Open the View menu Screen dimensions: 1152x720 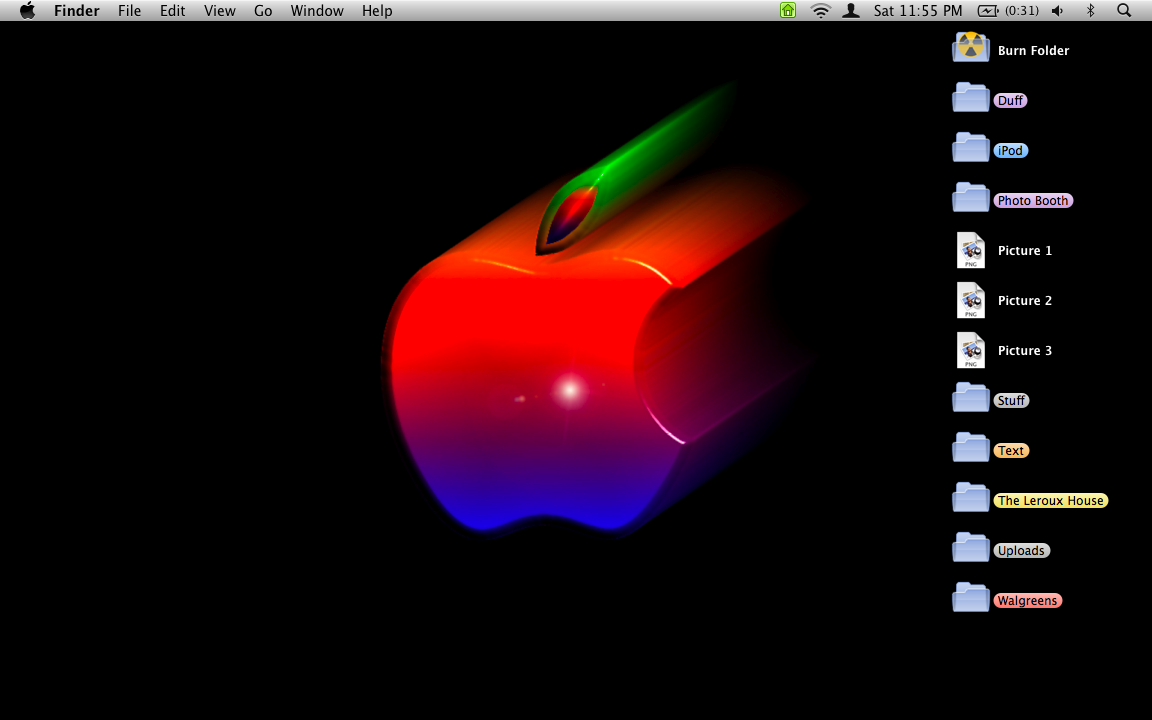pyautogui.click(x=220, y=10)
